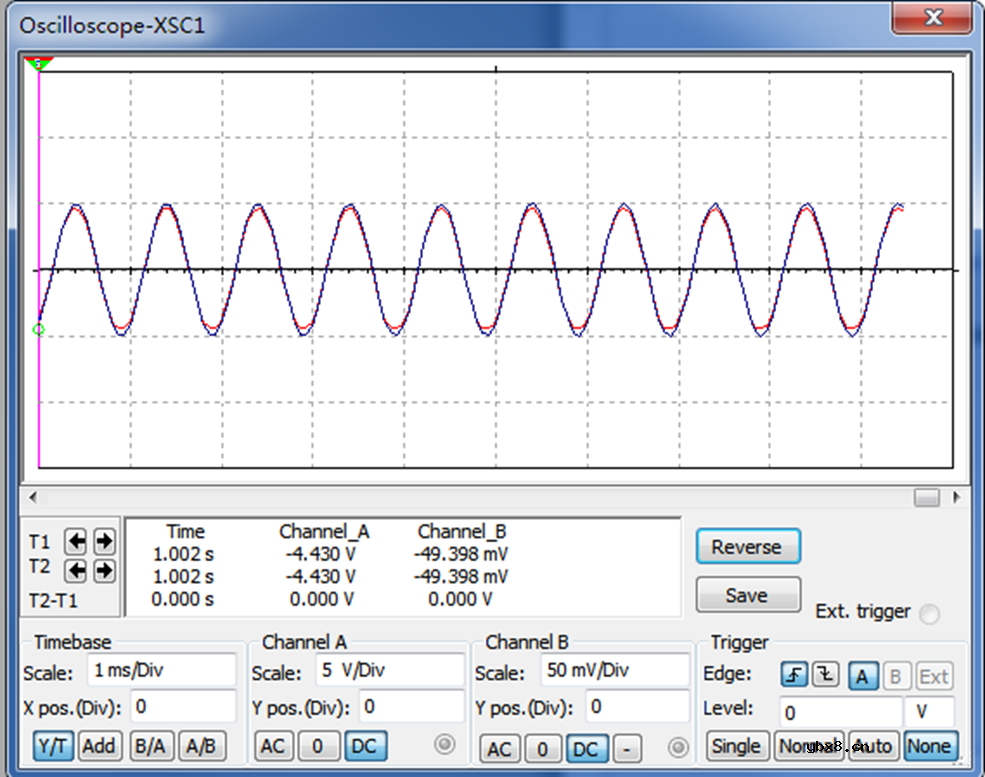Viewport: 985px width, 777px height.
Task: Move cursor T1 left with arrow
Action: pyautogui.click(x=75, y=541)
